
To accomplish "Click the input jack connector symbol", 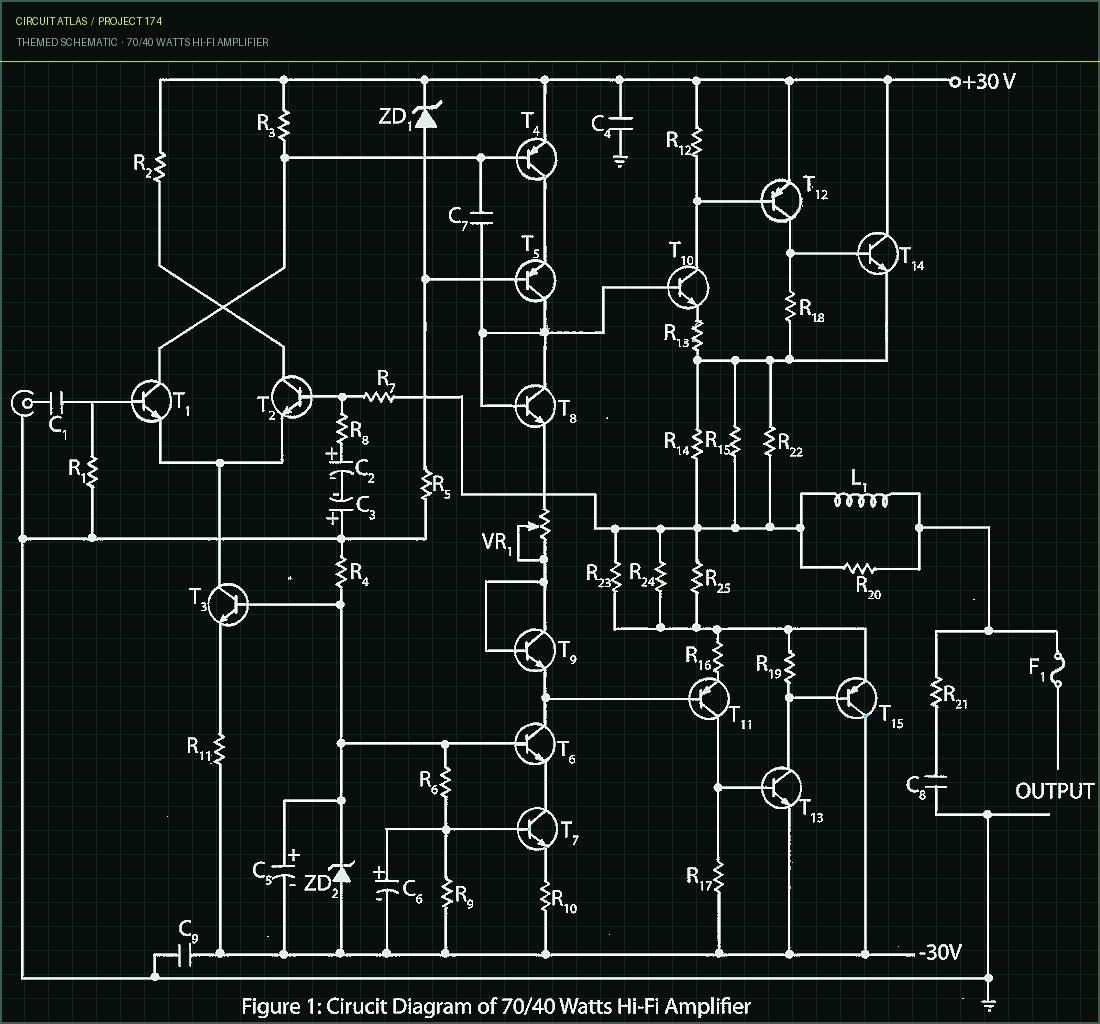I will click(x=22, y=403).
